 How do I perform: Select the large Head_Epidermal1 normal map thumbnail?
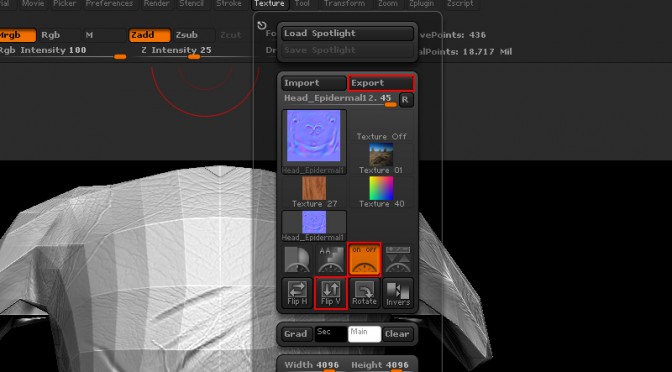coord(314,142)
